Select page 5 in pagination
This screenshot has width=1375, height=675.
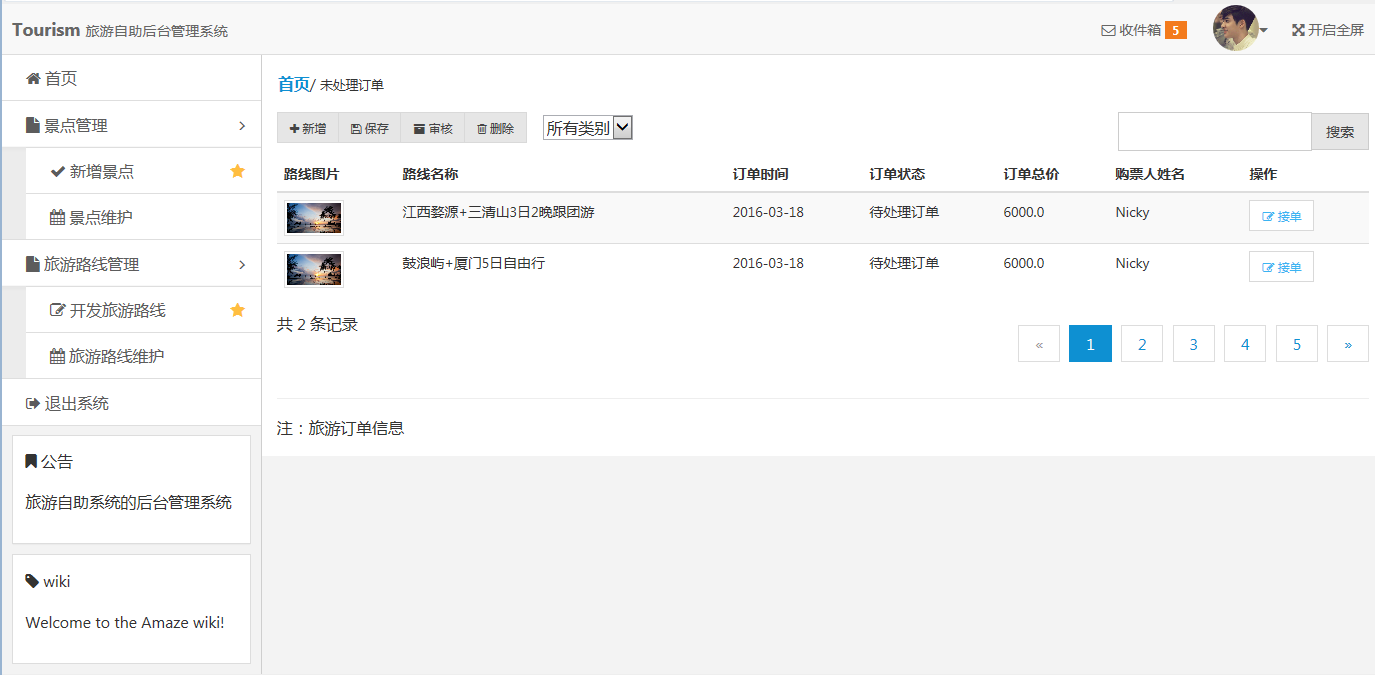[1297, 344]
